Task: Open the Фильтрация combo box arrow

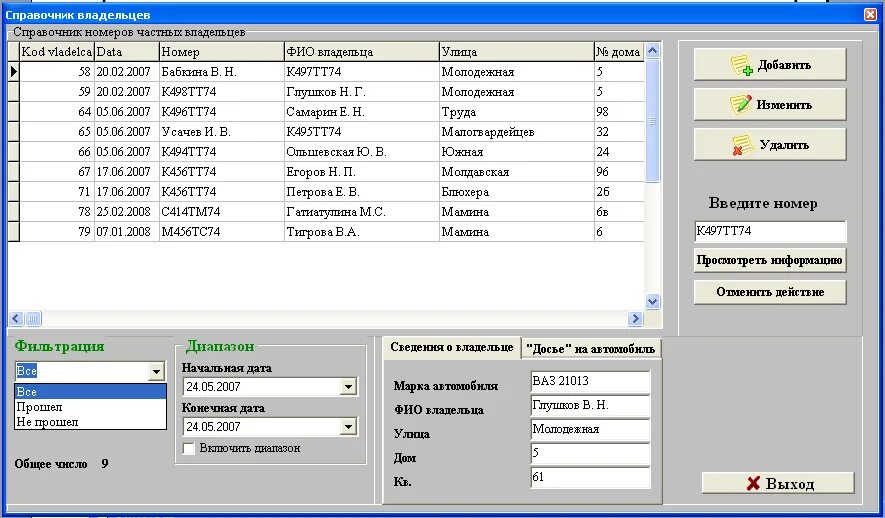Action: [x=156, y=371]
